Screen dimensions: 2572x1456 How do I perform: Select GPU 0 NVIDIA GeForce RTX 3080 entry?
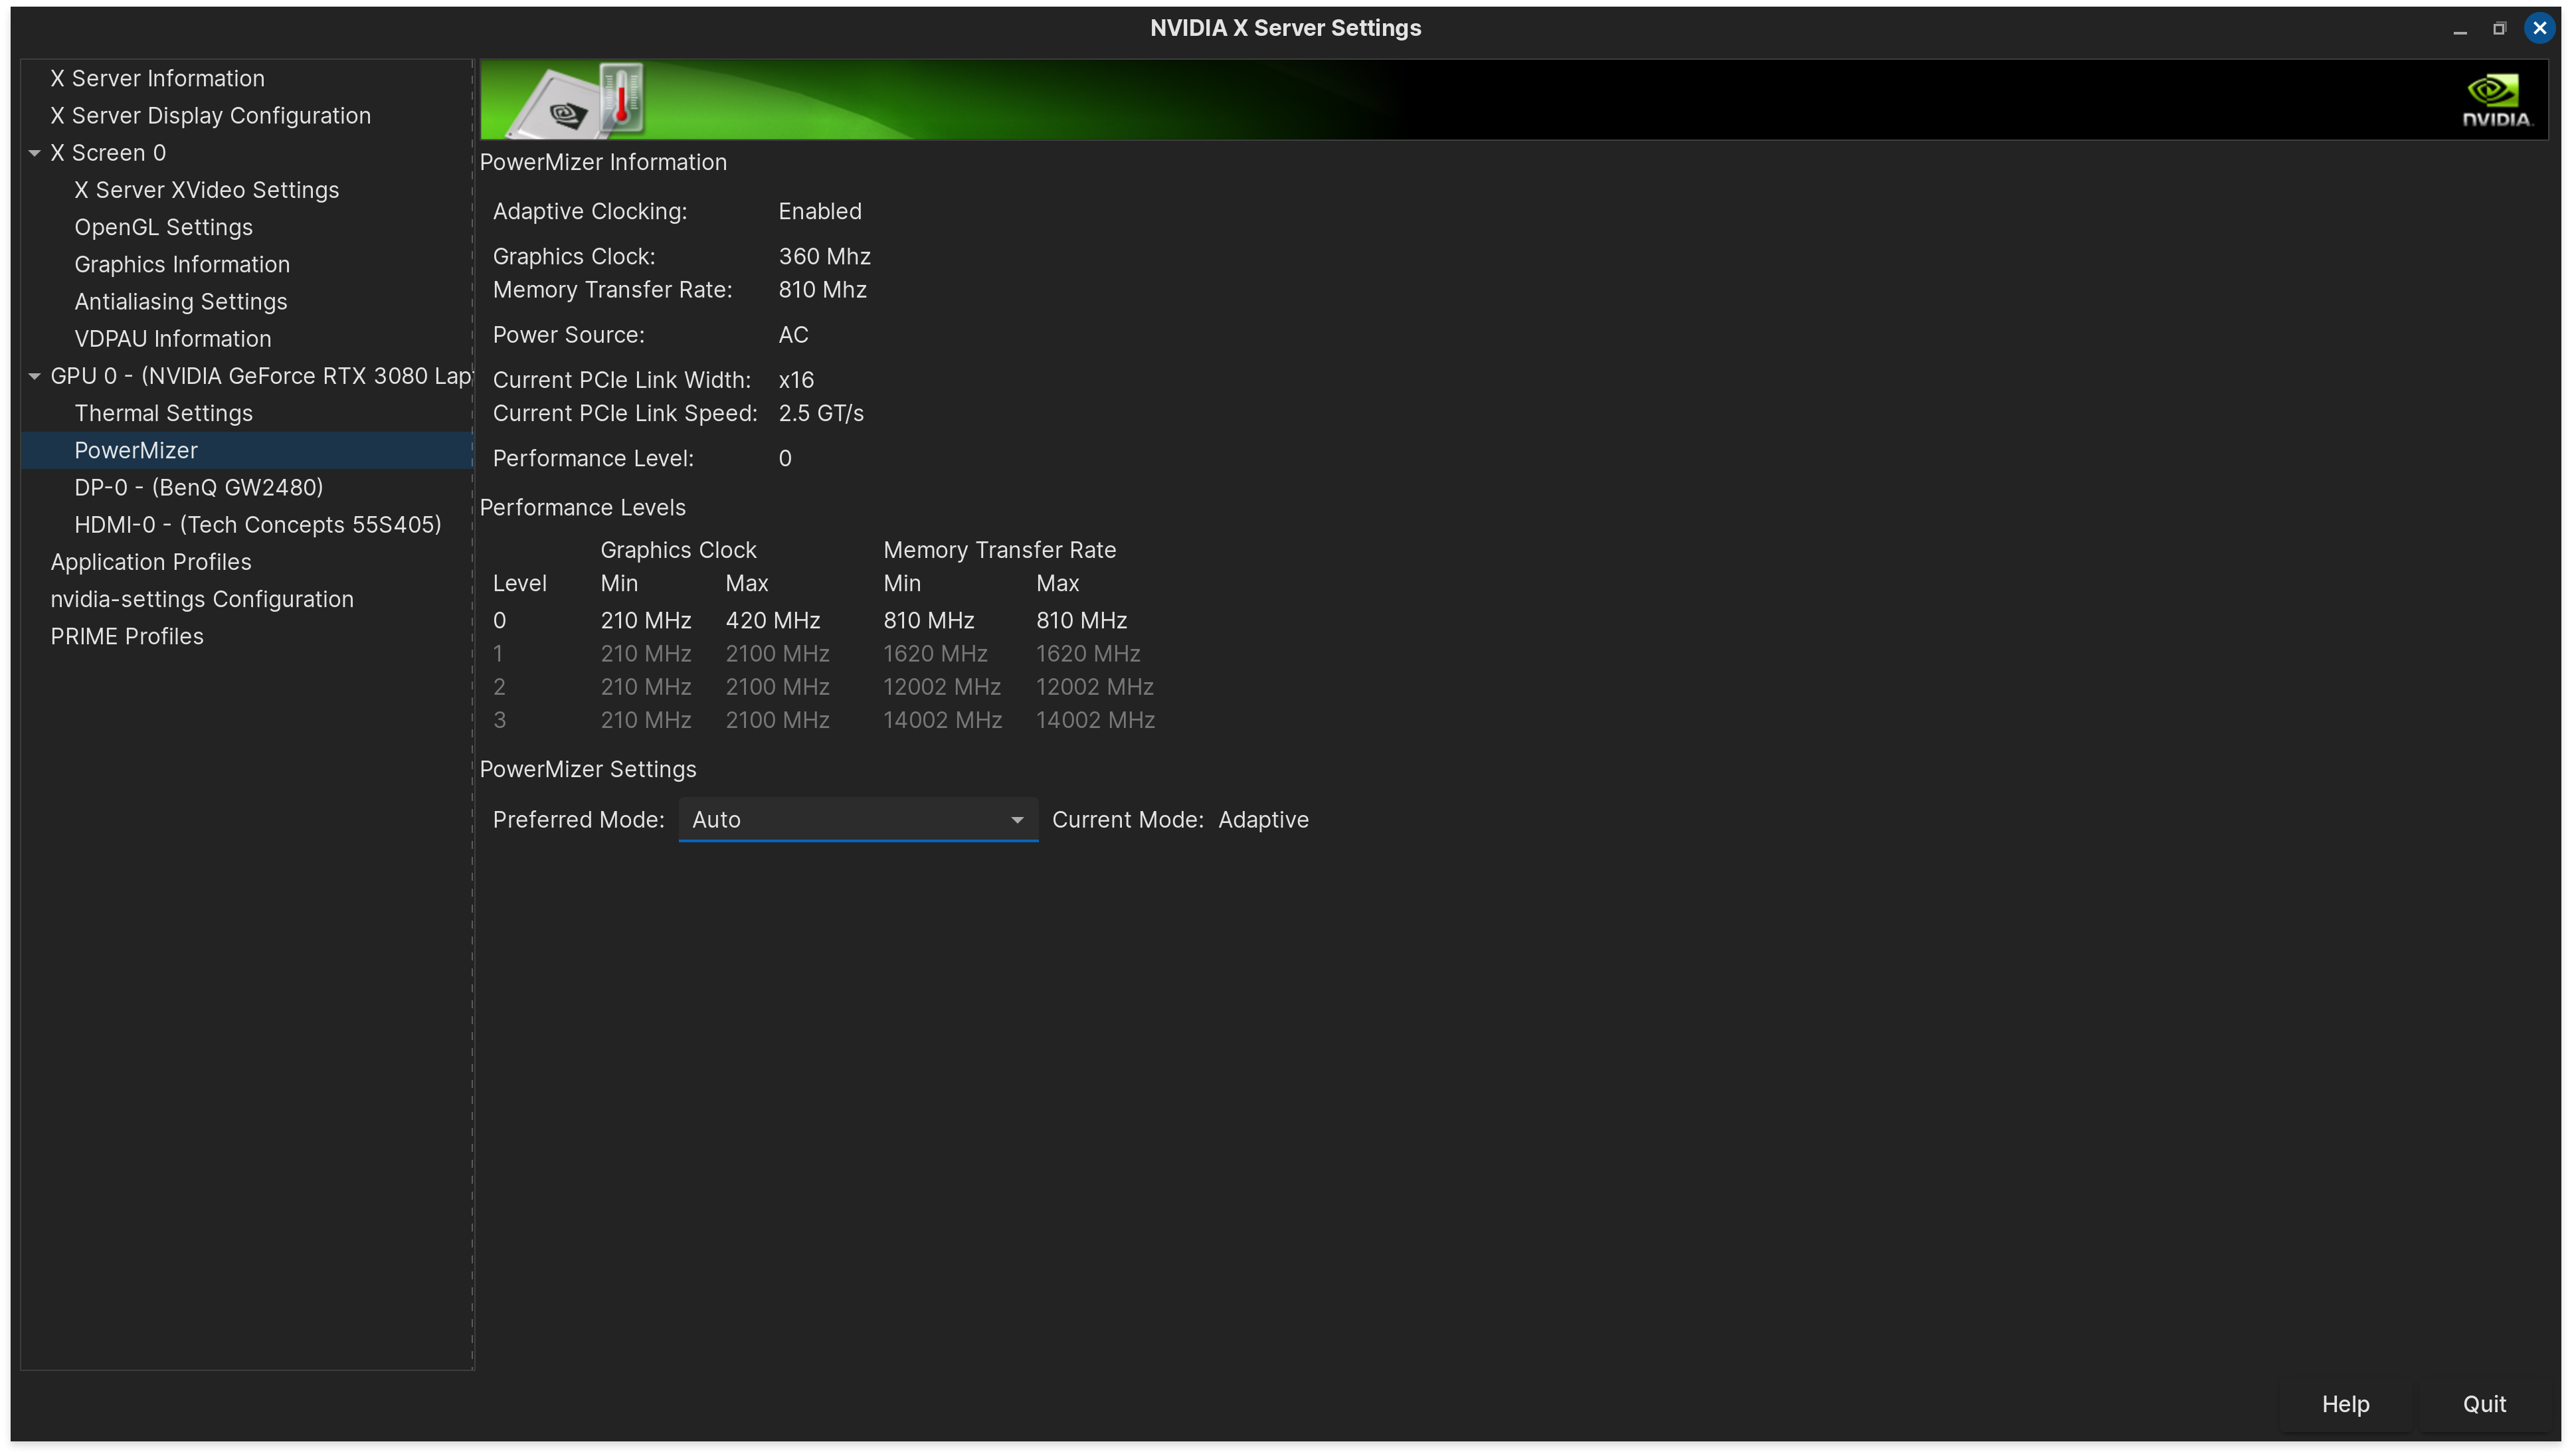[x=261, y=376]
